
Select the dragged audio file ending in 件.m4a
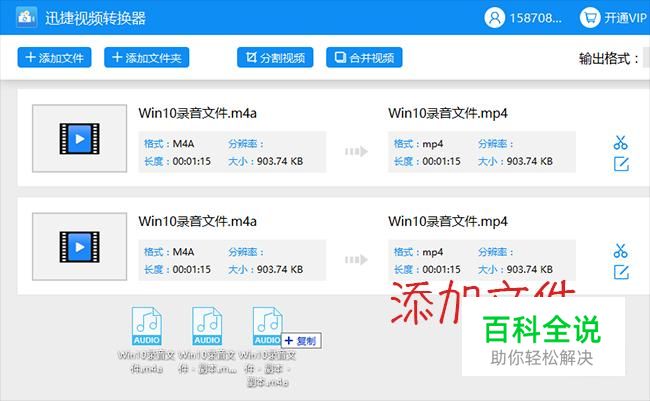pyautogui.click(x=146, y=340)
